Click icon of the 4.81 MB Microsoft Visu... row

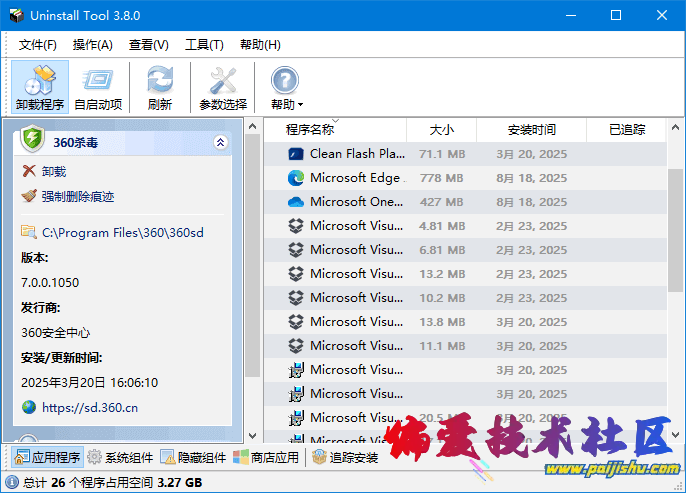296,226
